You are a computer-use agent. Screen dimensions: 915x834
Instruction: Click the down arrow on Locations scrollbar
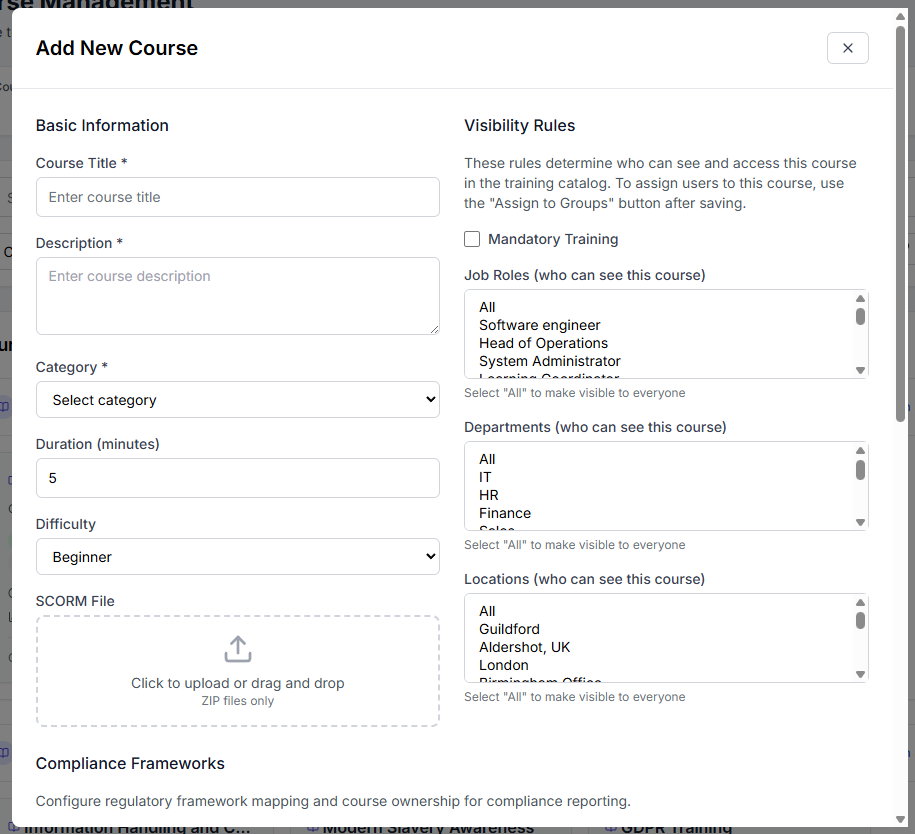(x=860, y=674)
